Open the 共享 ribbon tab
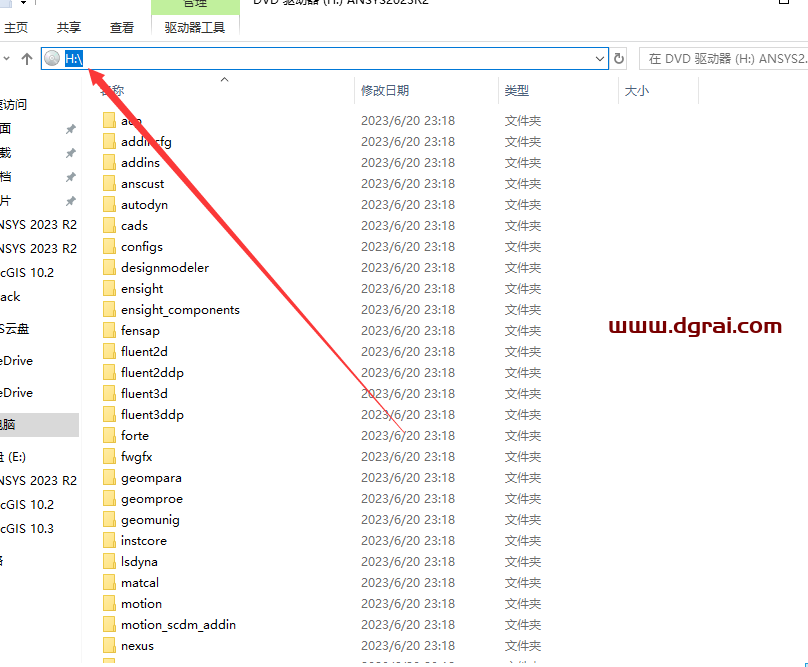Viewport: 808px width, 667px height. (x=69, y=27)
